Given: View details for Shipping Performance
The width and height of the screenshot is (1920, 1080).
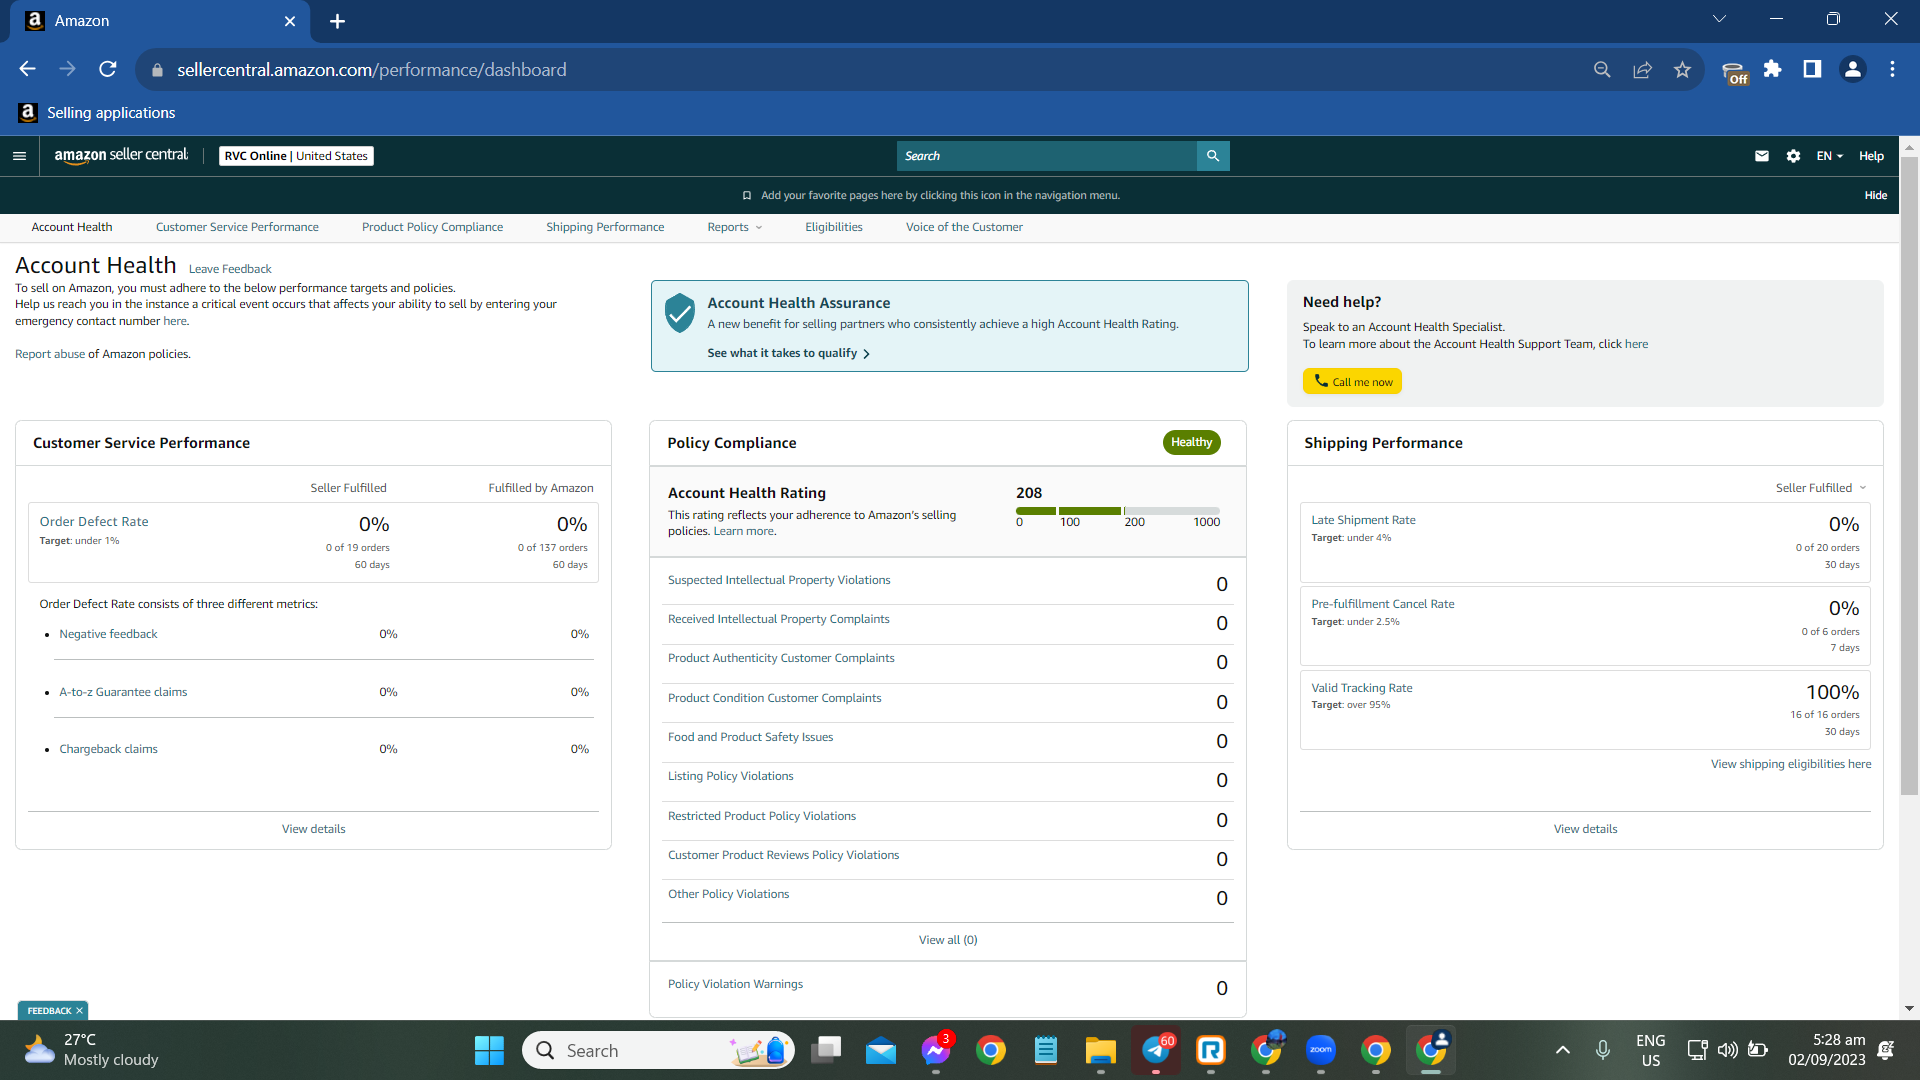Looking at the screenshot, I should point(1585,829).
